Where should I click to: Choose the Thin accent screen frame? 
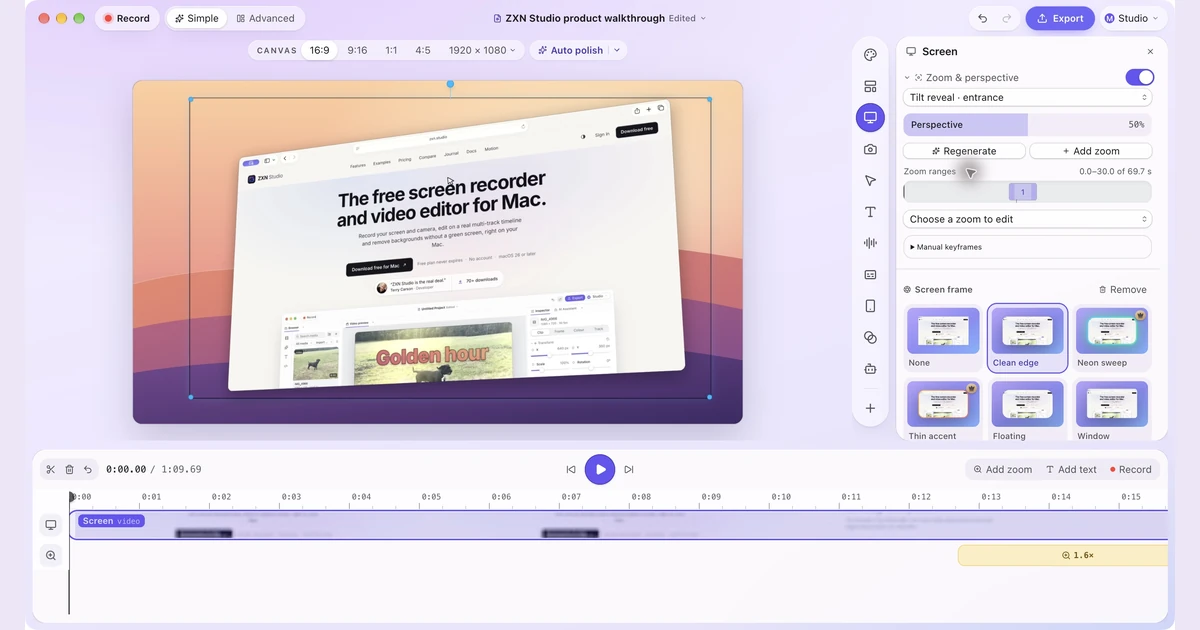pyautogui.click(x=944, y=409)
